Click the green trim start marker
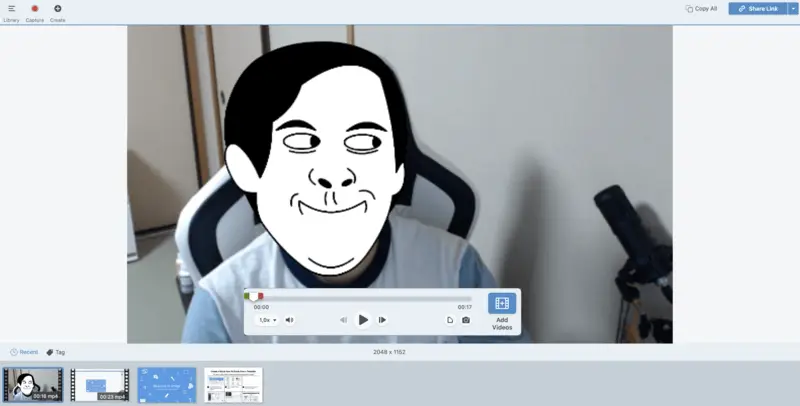The height and width of the screenshot is (406, 800). pyautogui.click(x=247, y=296)
